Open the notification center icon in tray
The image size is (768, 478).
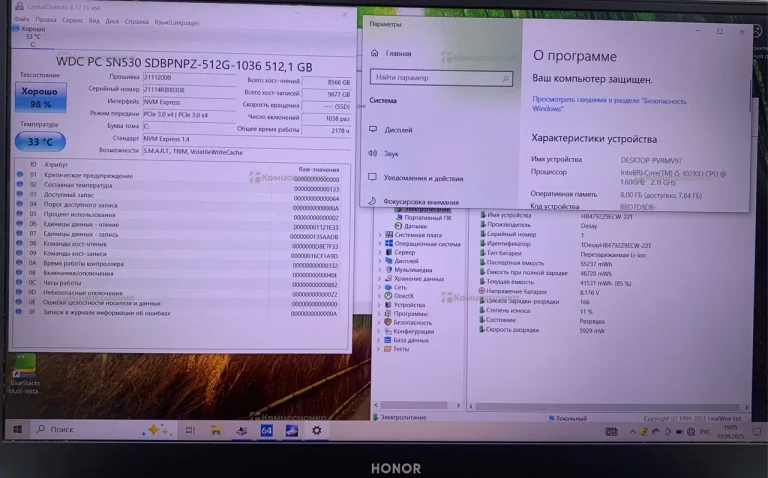point(757,431)
